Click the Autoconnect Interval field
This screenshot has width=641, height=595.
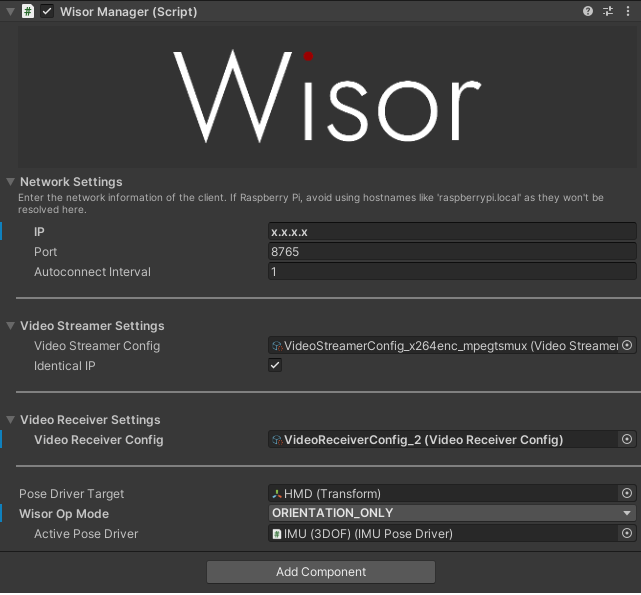(452, 272)
